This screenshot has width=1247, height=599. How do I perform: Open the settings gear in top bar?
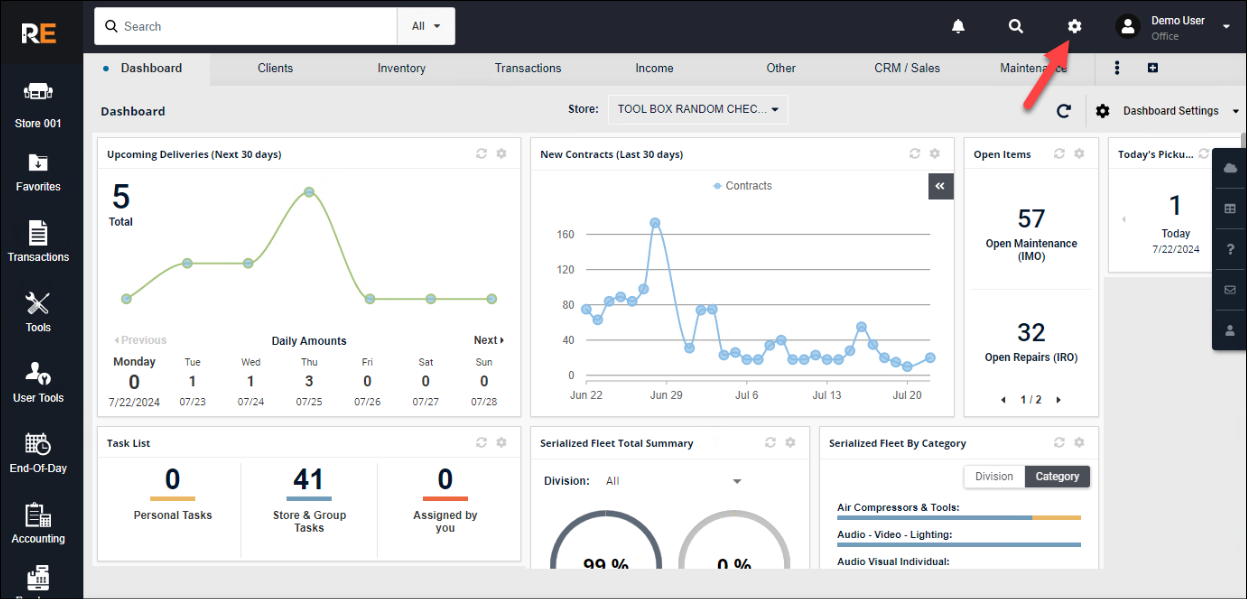click(1074, 27)
